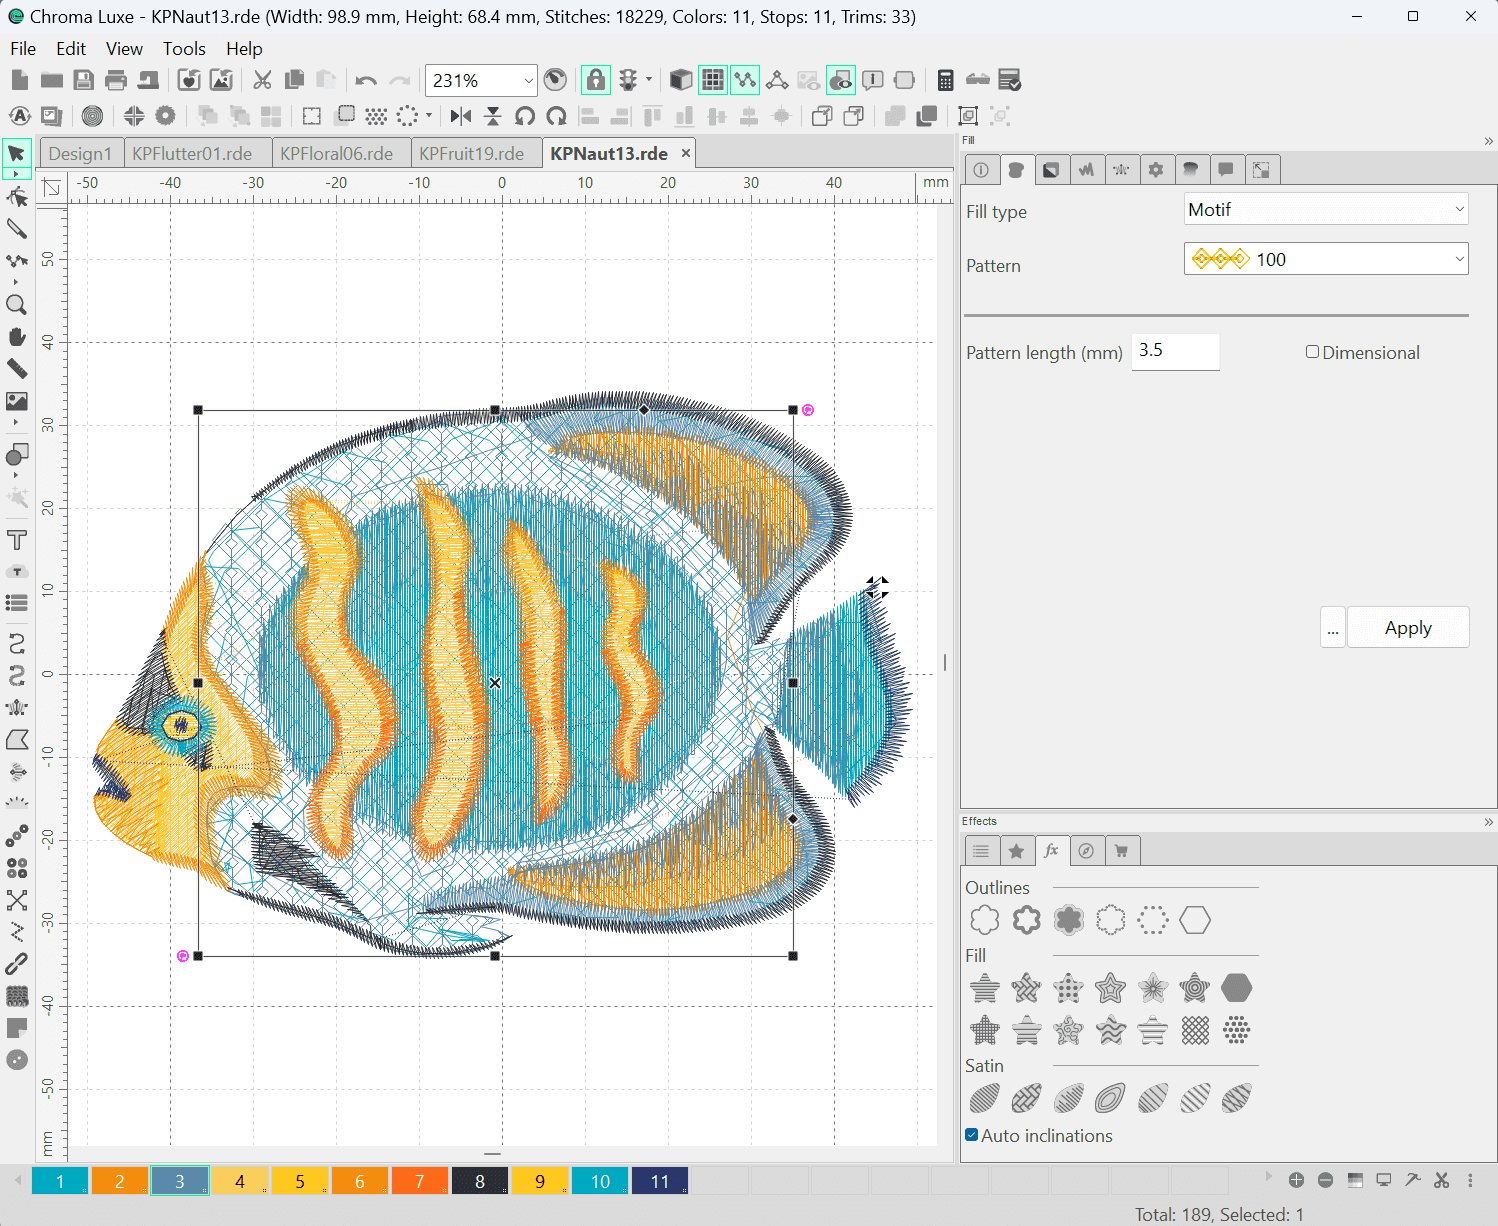Expand the Pattern dropdown
The width and height of the screenshot is (1498, 1226).
click(x=1325, y=259)
